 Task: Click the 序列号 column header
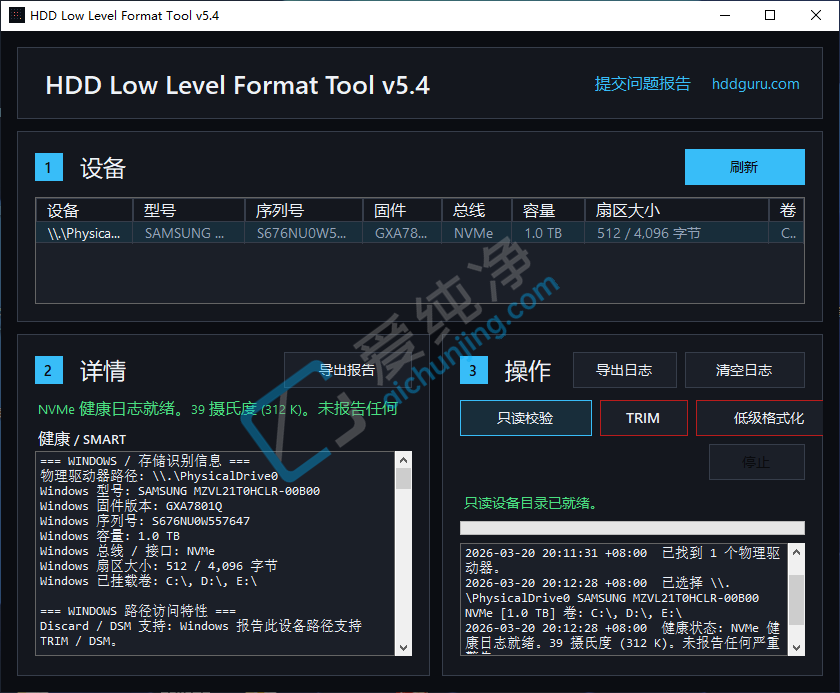click(x=304, y=210)
